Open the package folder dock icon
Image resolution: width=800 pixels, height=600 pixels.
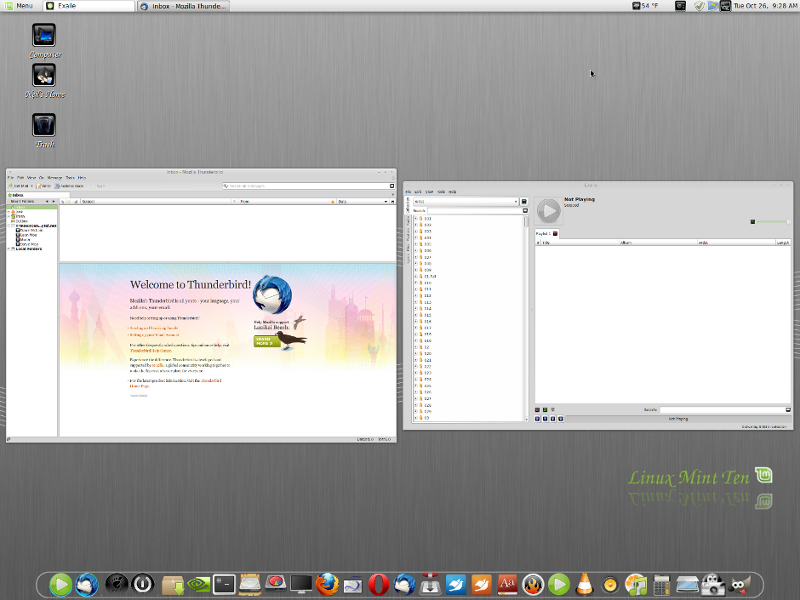tap(173, 584)
